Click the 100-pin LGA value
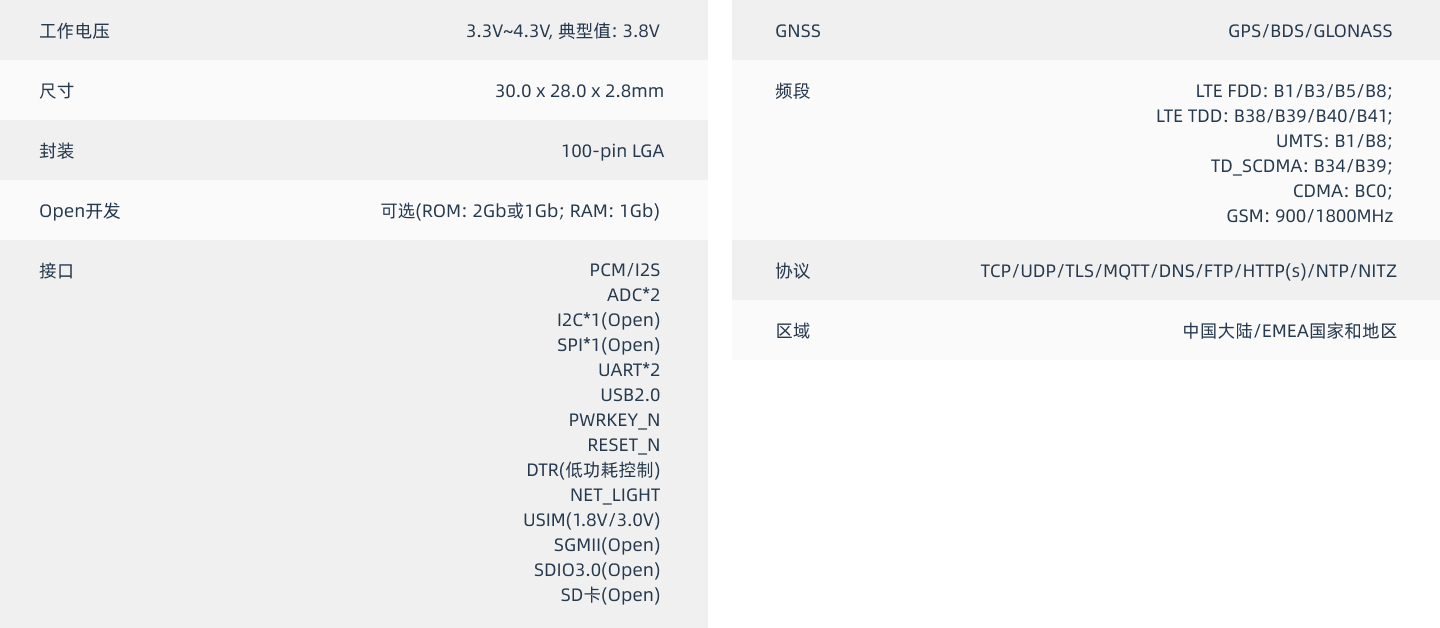This screenshot has width=1440, height=628. pyautogui.click(x=612, y=151)
